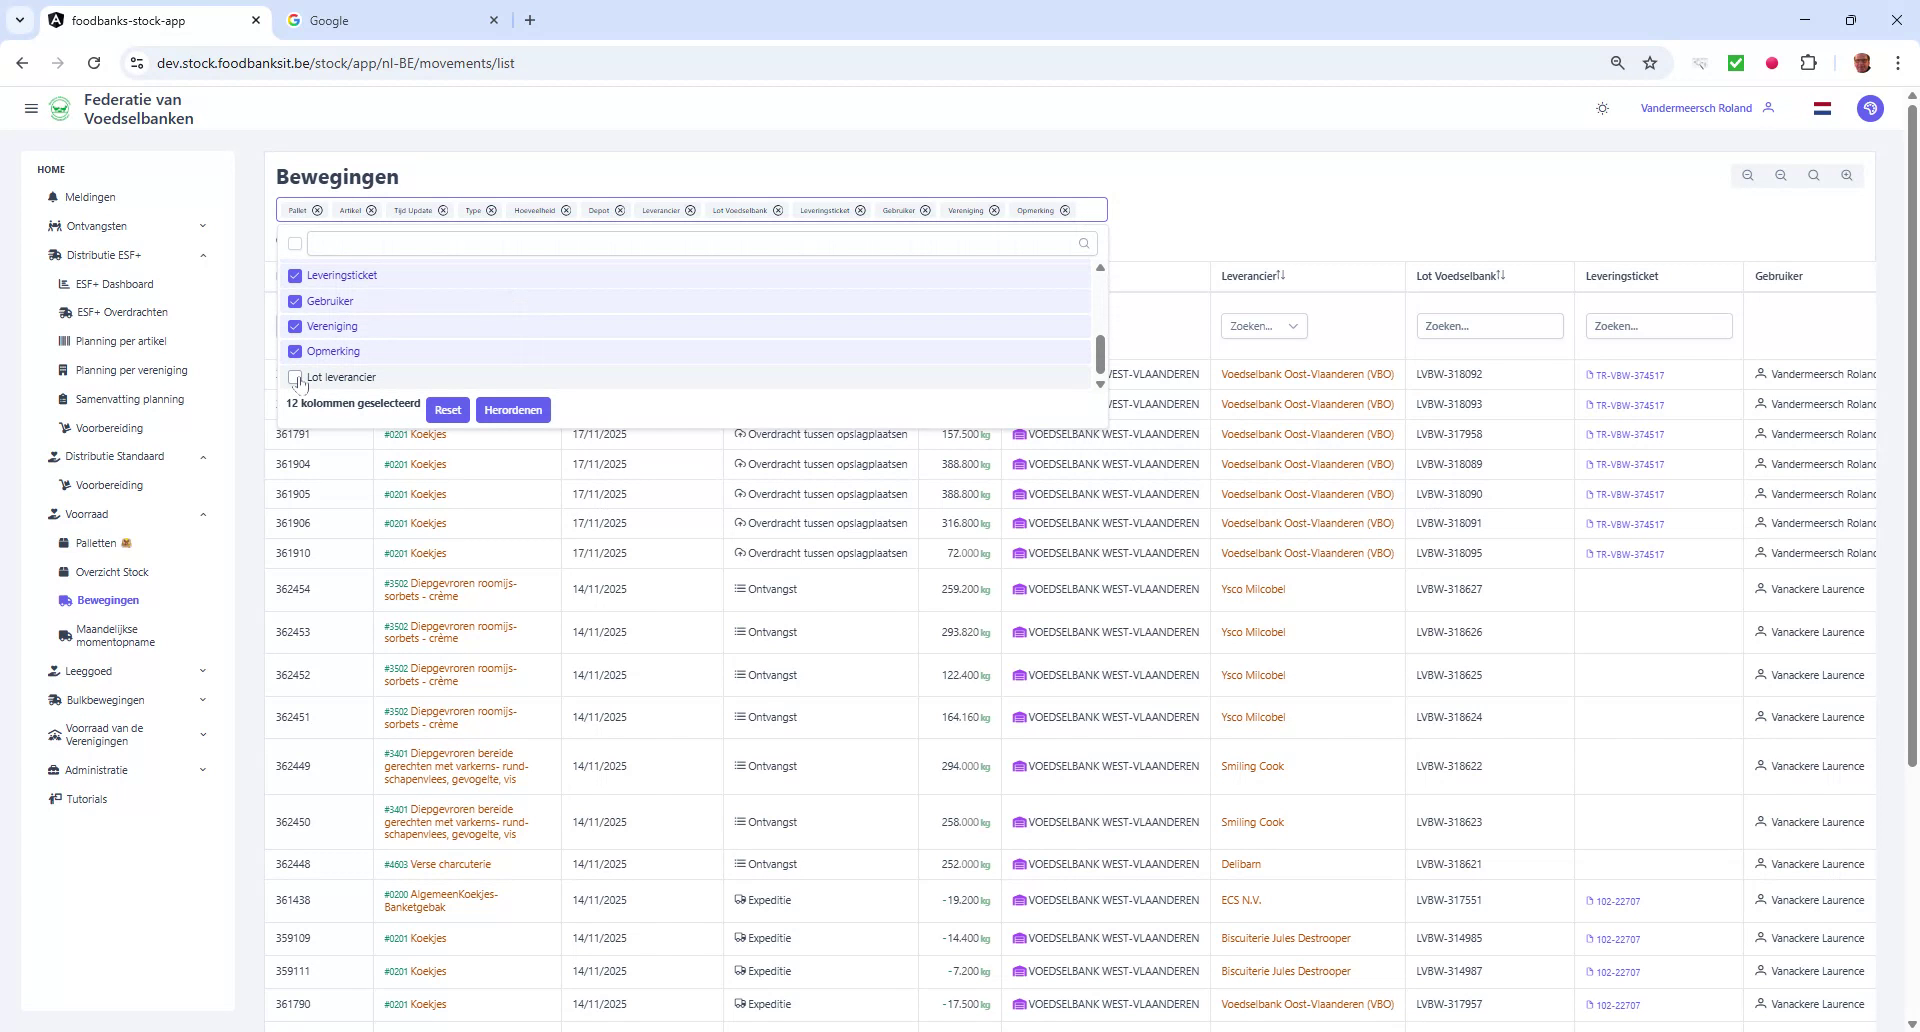Switch to the Google browser tab
Screen dimensions: 1920x1032
(390, 20)
